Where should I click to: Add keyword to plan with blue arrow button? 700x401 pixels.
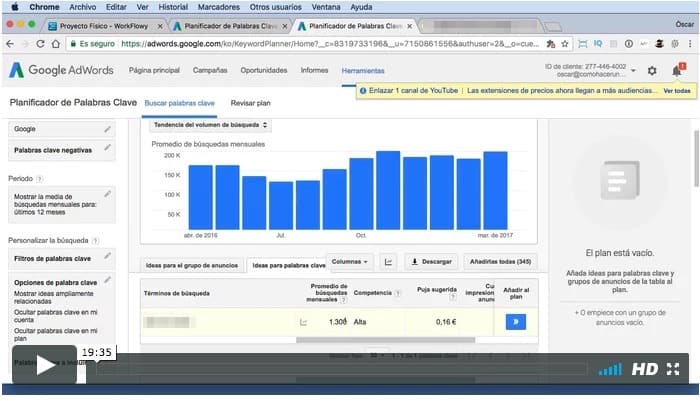click(516, 322)
